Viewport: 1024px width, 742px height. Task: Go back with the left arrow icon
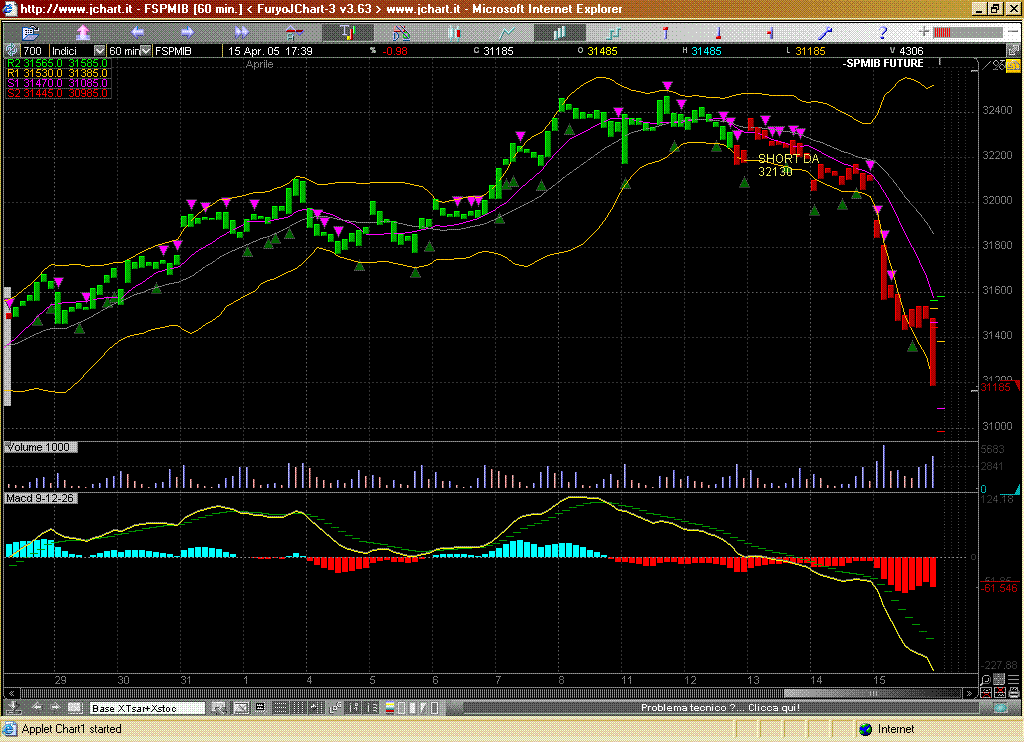click(x=137, y=33)
